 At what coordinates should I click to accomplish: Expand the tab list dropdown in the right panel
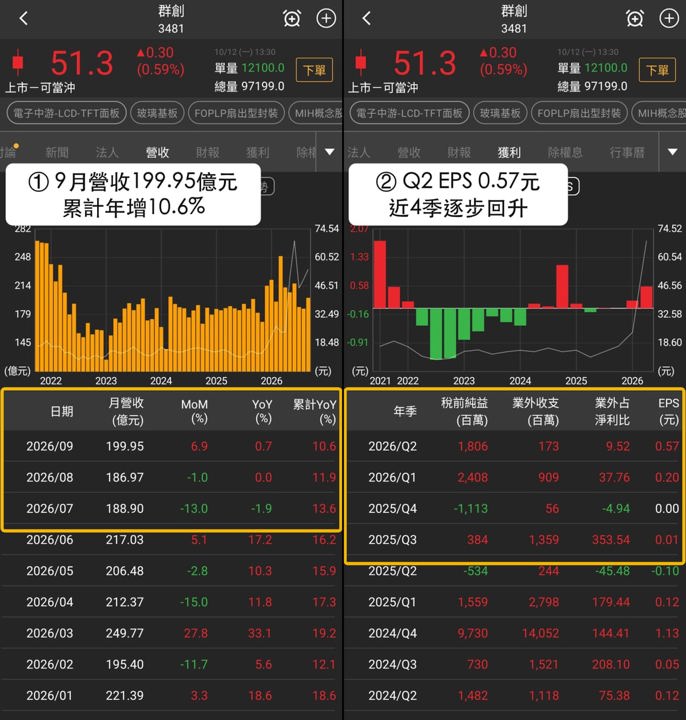672,152
